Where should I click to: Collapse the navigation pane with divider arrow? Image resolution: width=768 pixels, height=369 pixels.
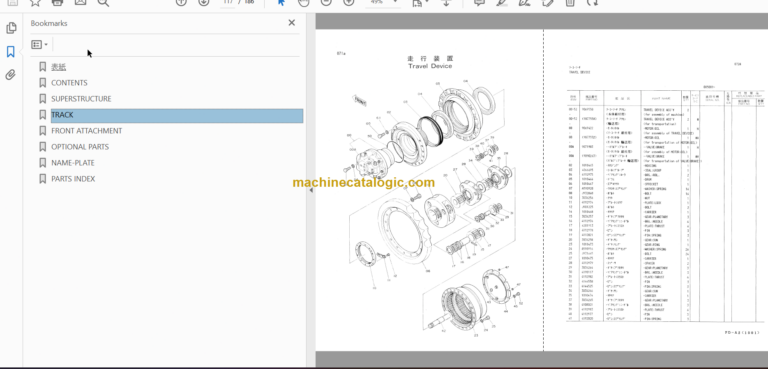[311, 190]
